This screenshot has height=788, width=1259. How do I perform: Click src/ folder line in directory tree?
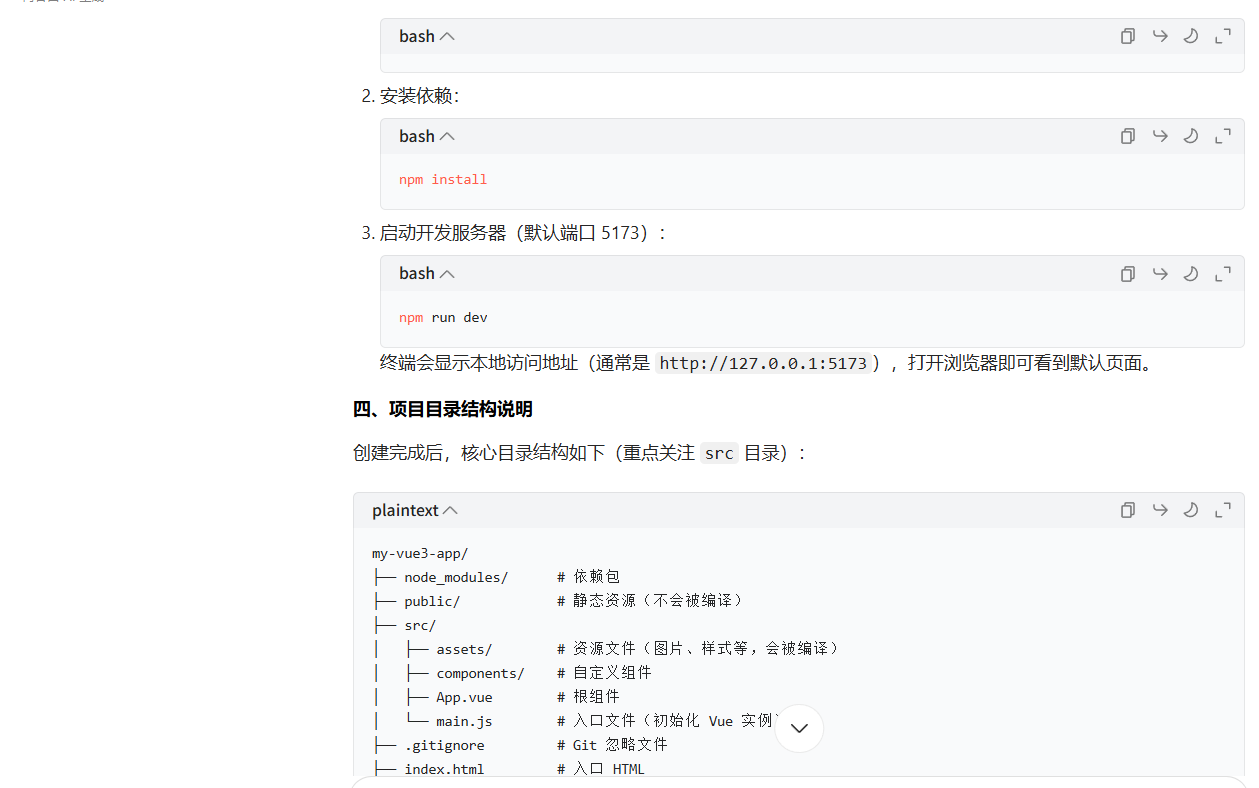click(x=420, y=625)
